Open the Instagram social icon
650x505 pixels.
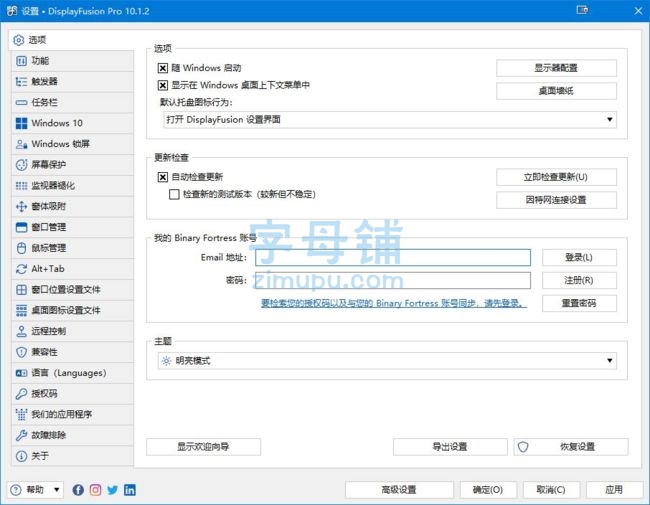[95, 490]
